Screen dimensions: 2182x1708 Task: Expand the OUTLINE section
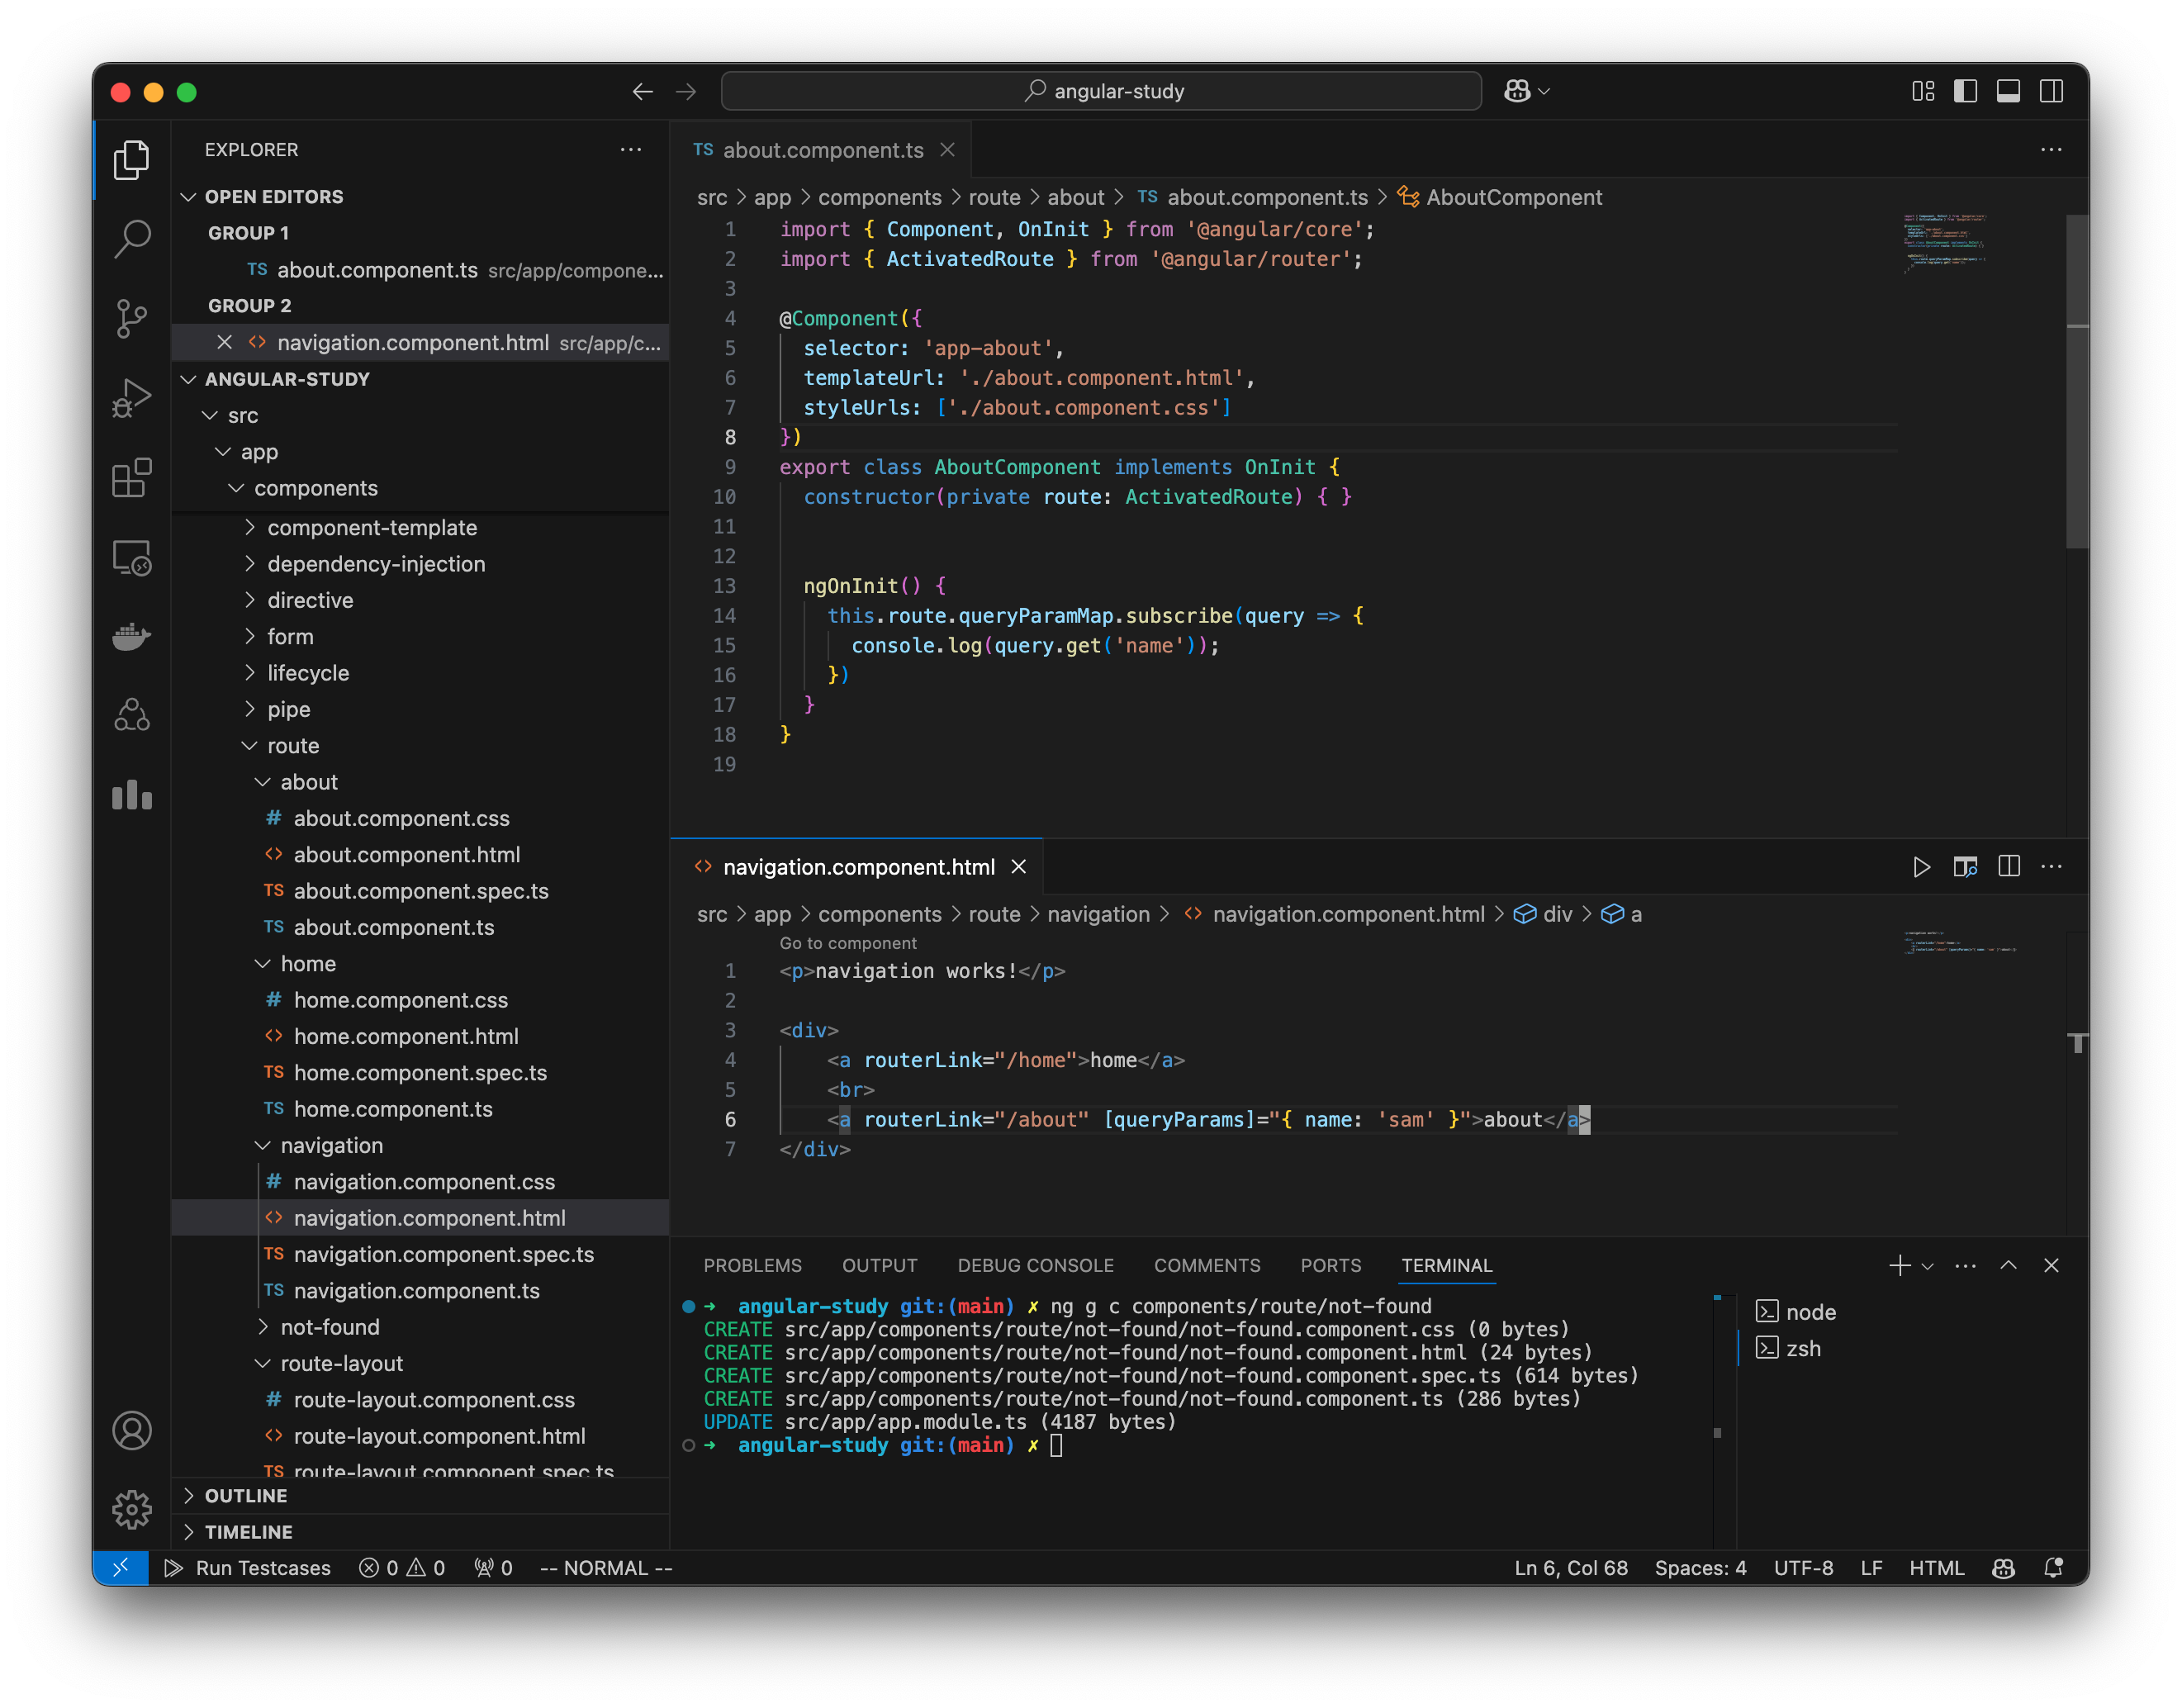[245, 1496]
